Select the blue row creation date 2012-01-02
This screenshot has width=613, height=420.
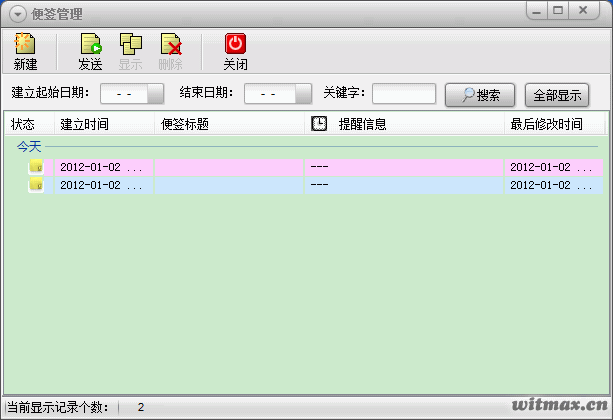click(x=103, y=185)
